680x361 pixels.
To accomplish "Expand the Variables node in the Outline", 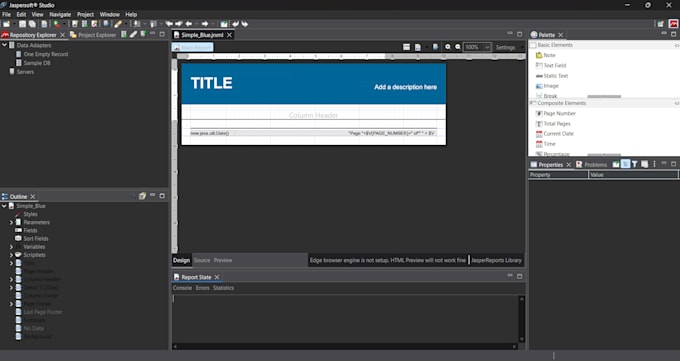I will point(11,246).
